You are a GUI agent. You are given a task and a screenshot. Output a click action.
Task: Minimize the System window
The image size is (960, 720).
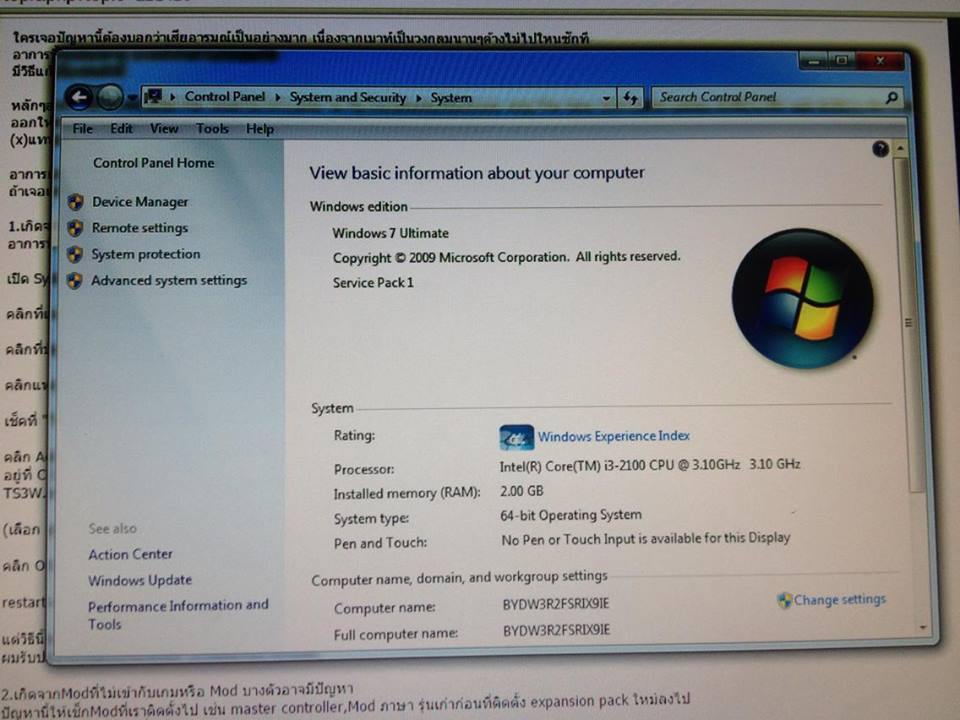pyautogui.click(x=814, y=61)
